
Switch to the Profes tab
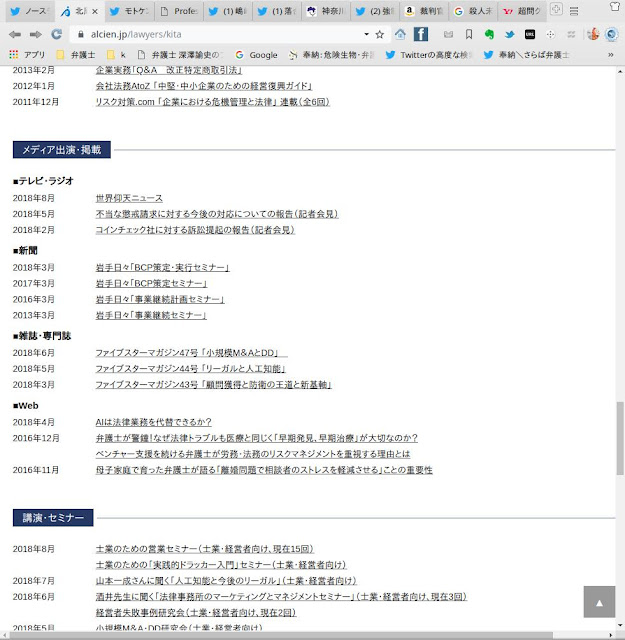[179, 11]
